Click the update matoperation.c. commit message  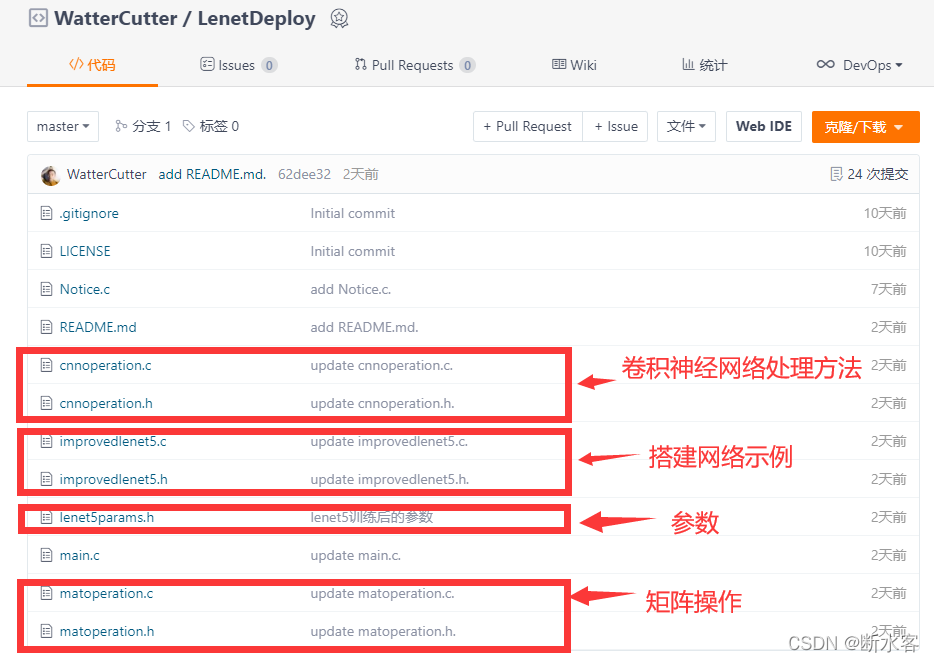coord(382,593)
